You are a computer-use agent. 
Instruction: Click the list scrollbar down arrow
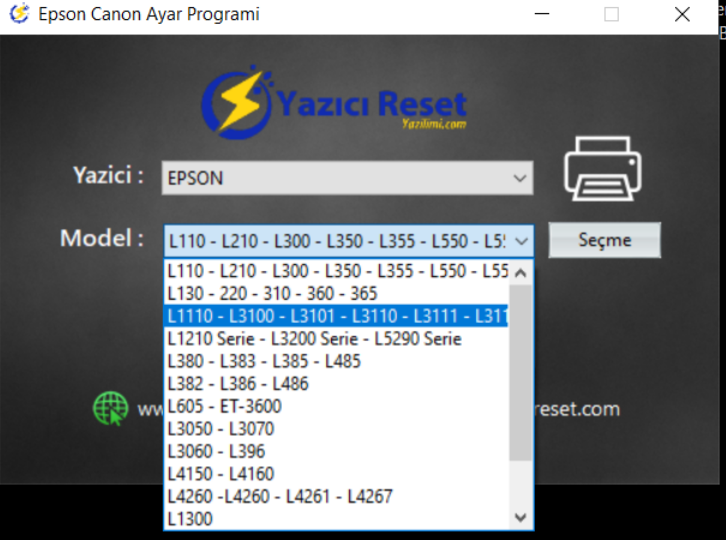click(x=520, y=517)
